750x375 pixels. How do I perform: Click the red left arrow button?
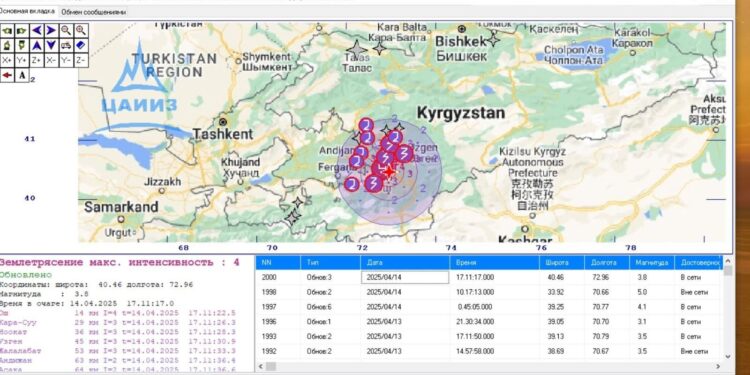pyautogui.click(x=7, y=75)
